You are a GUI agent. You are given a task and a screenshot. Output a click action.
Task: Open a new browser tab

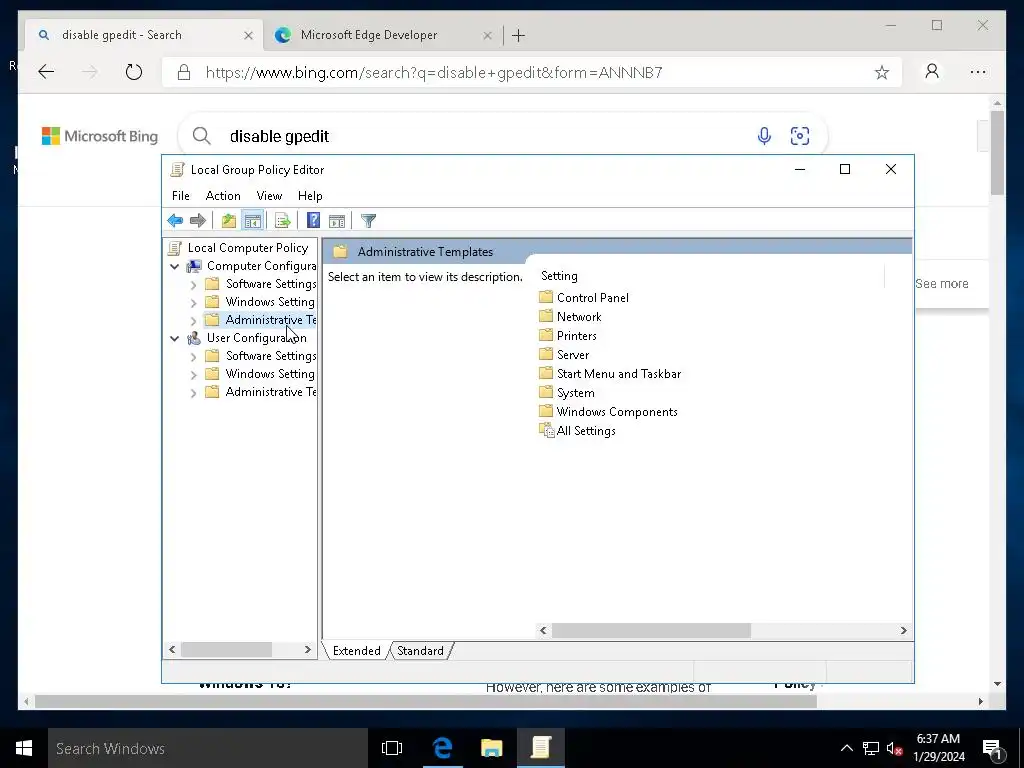(x=519, y=35)
